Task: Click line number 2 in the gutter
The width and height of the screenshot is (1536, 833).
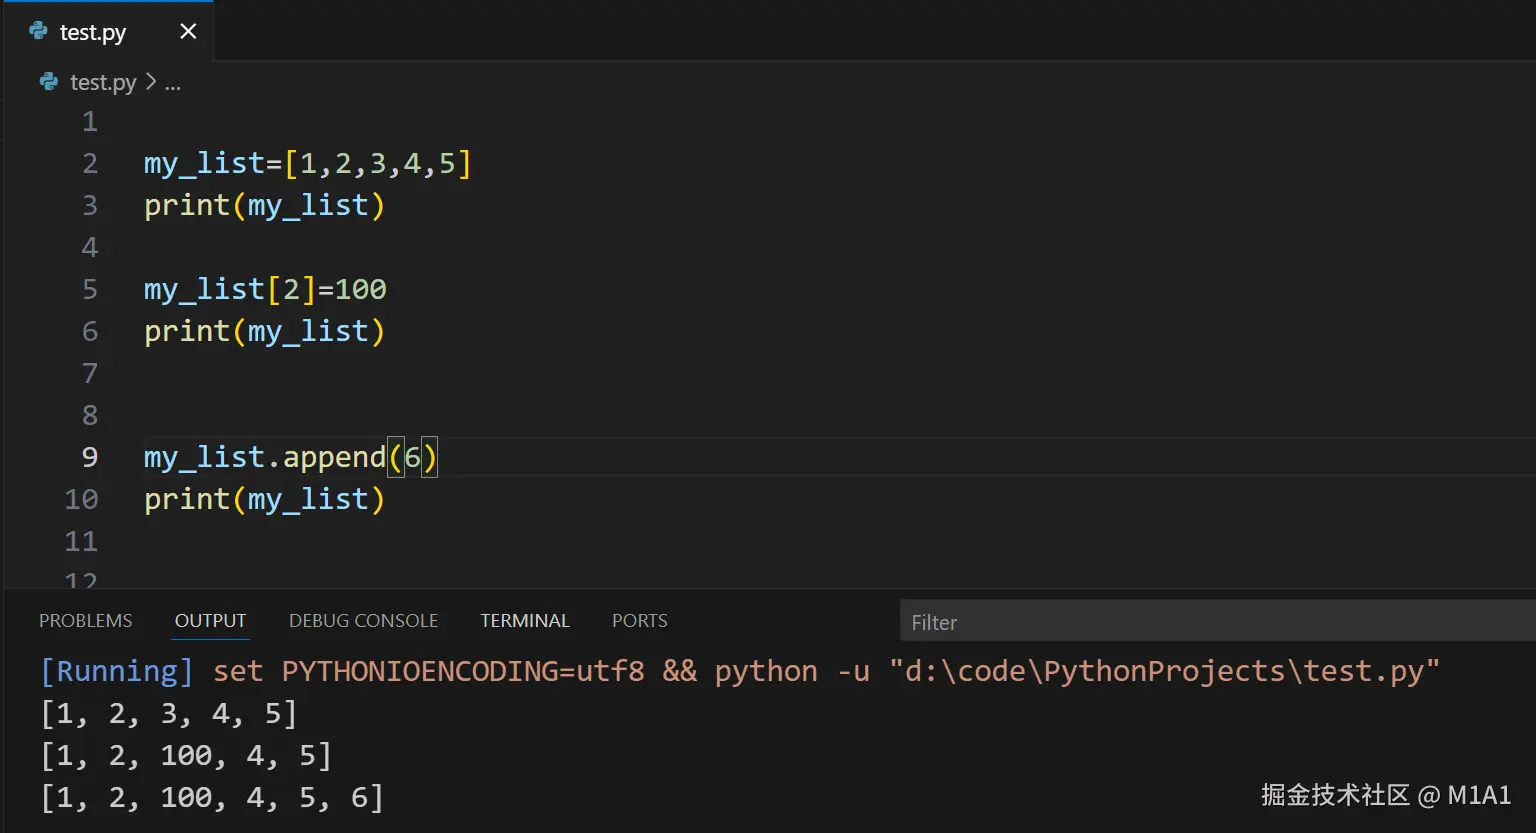Action: 90,163
